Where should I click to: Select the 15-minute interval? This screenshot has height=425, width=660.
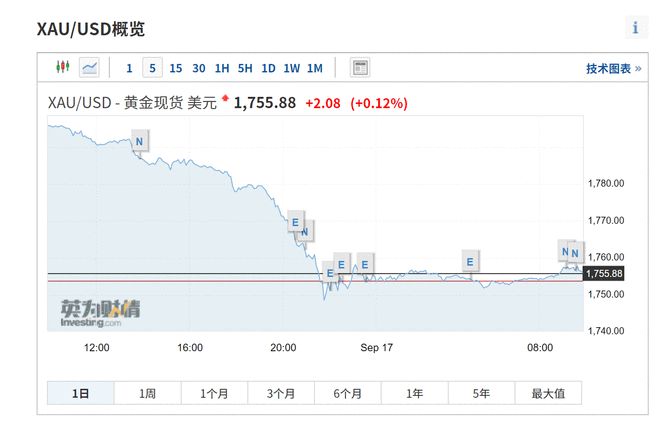[176, 68]
